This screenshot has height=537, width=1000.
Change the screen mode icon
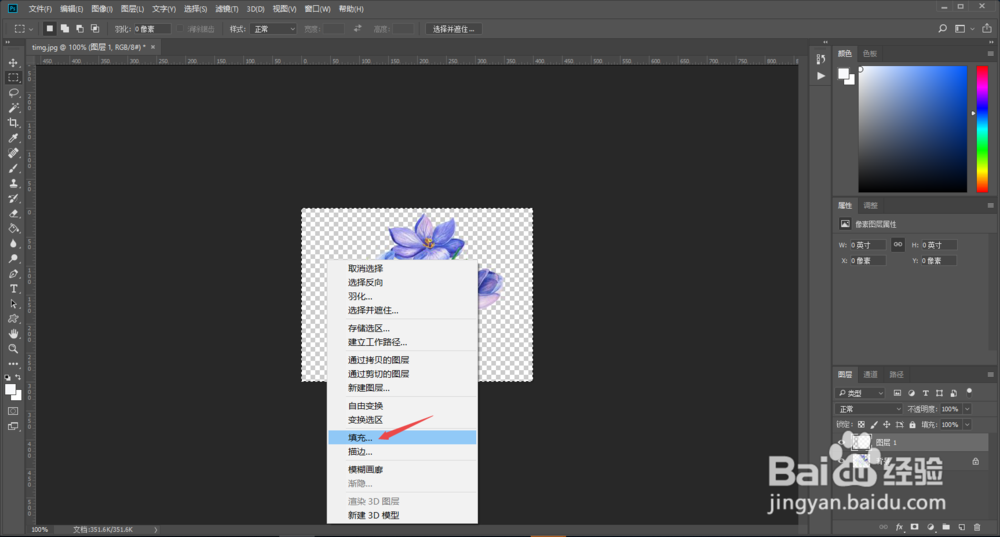click(x=13, y=426)
